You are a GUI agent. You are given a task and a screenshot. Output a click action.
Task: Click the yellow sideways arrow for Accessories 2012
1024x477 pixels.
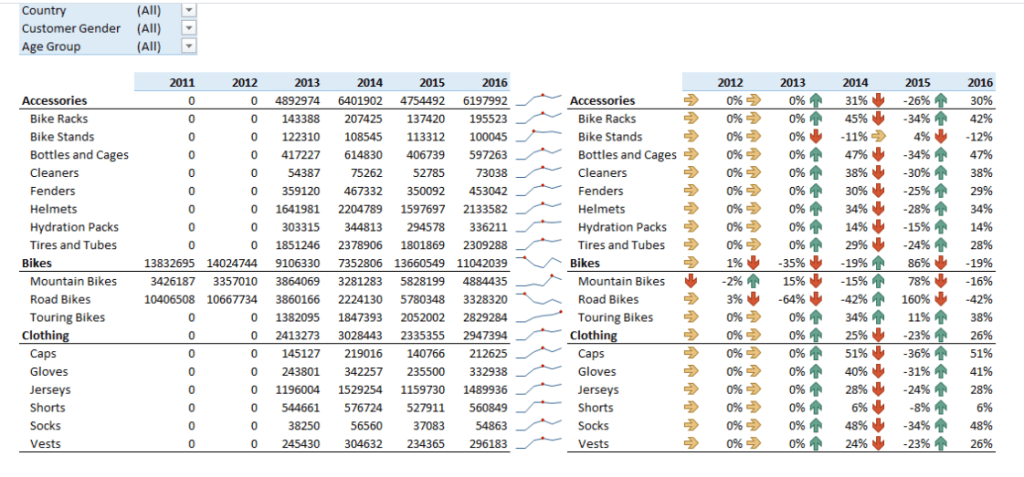click(691, 101)
